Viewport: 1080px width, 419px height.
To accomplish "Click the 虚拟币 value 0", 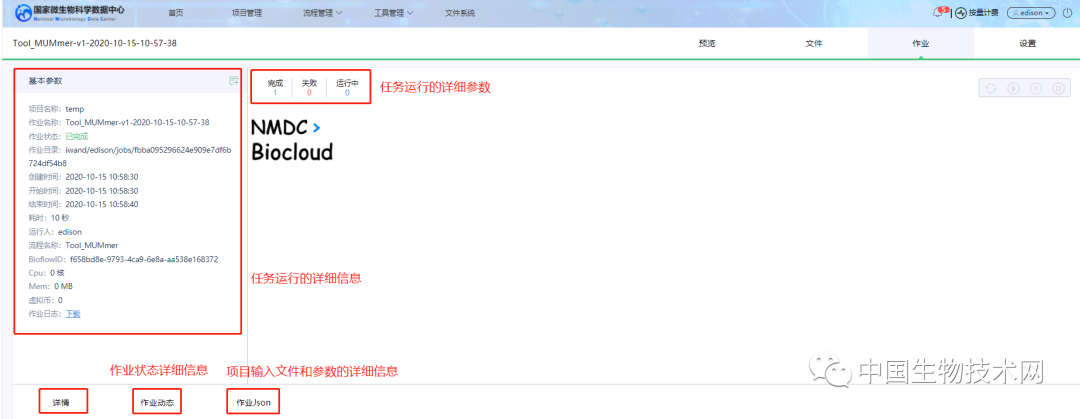I will [x=60, y=300].
